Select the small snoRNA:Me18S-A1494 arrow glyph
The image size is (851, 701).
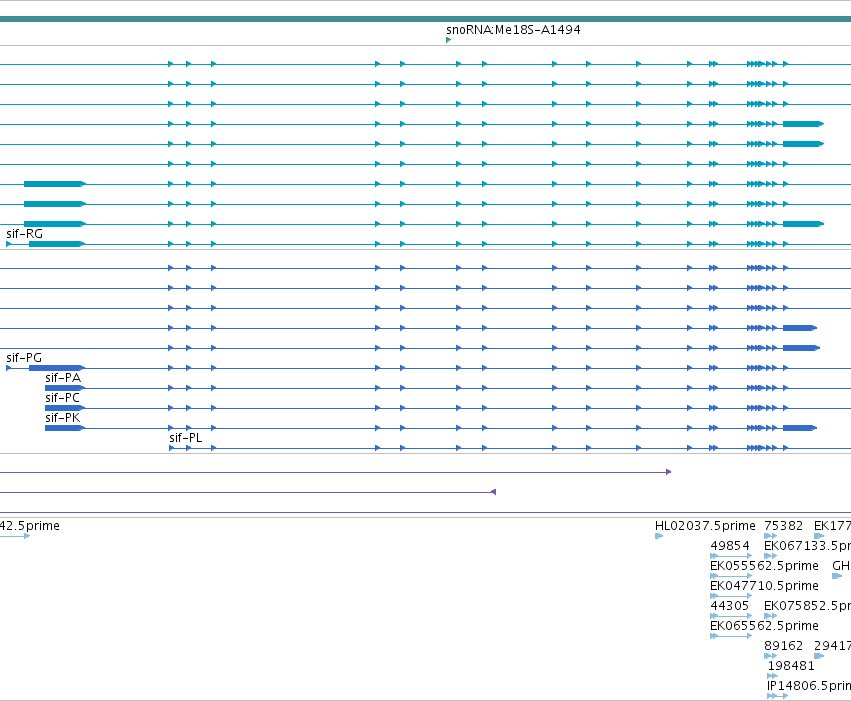pos(448,40)
